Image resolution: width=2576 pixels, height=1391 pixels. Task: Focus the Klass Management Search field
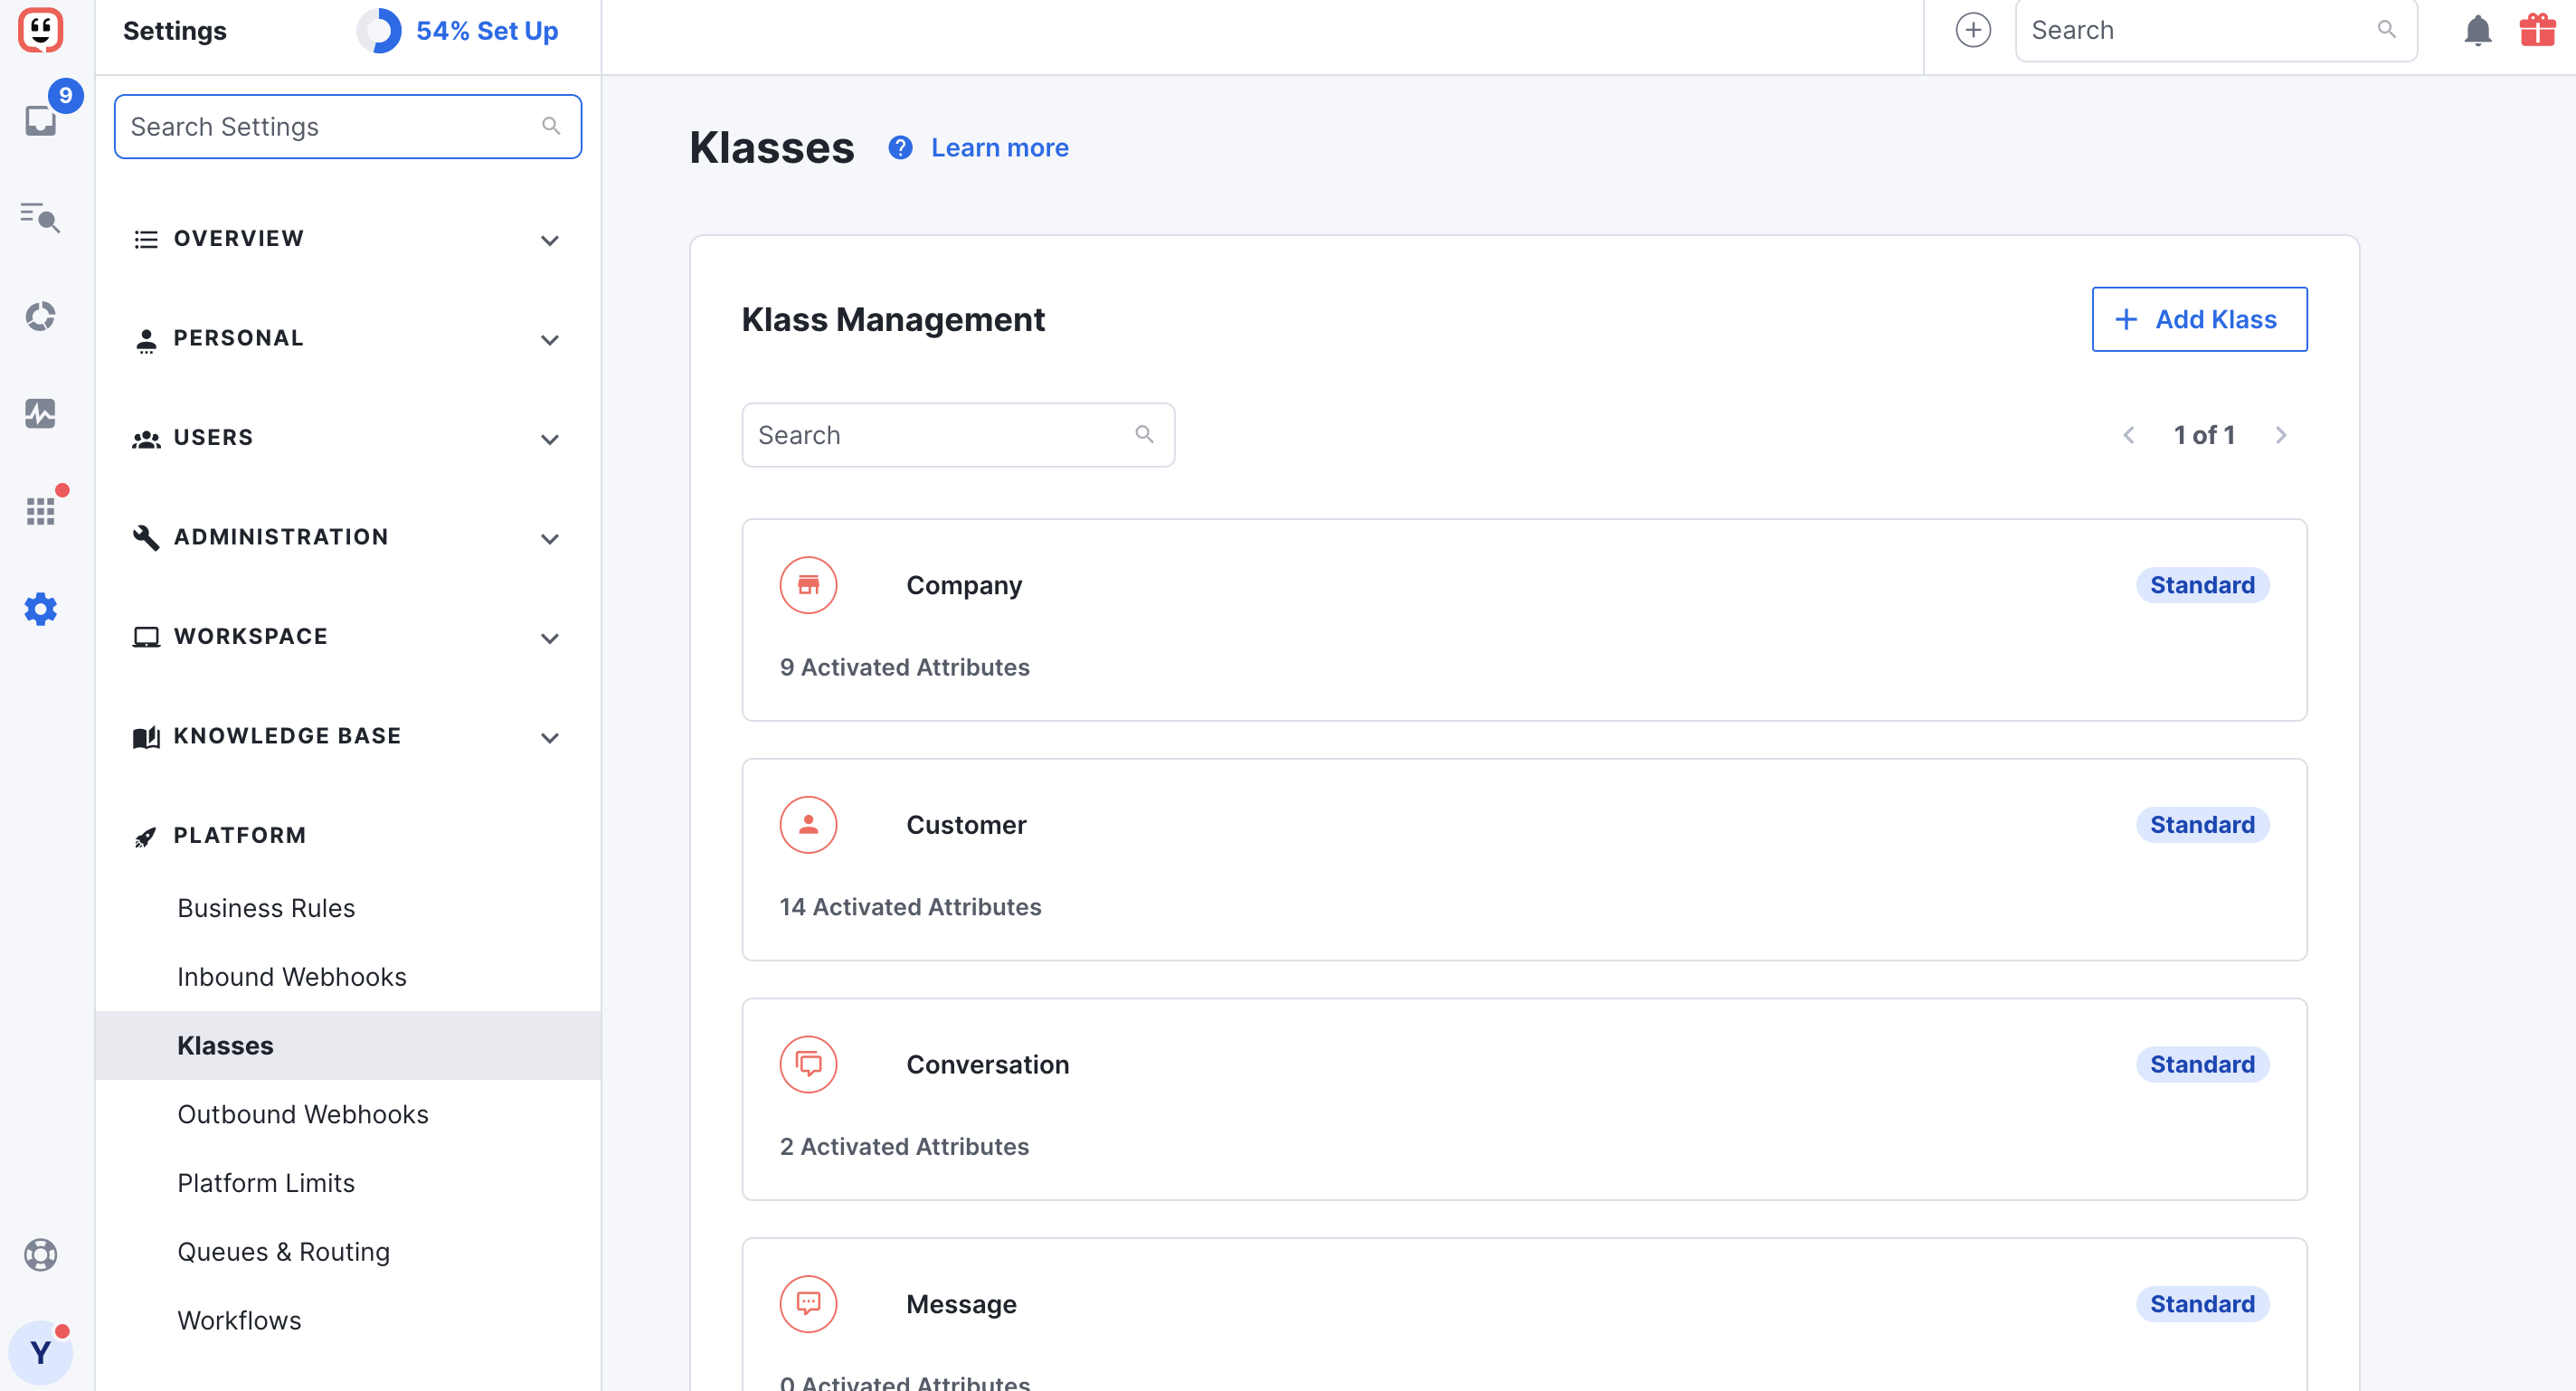[x=958, y=435]
